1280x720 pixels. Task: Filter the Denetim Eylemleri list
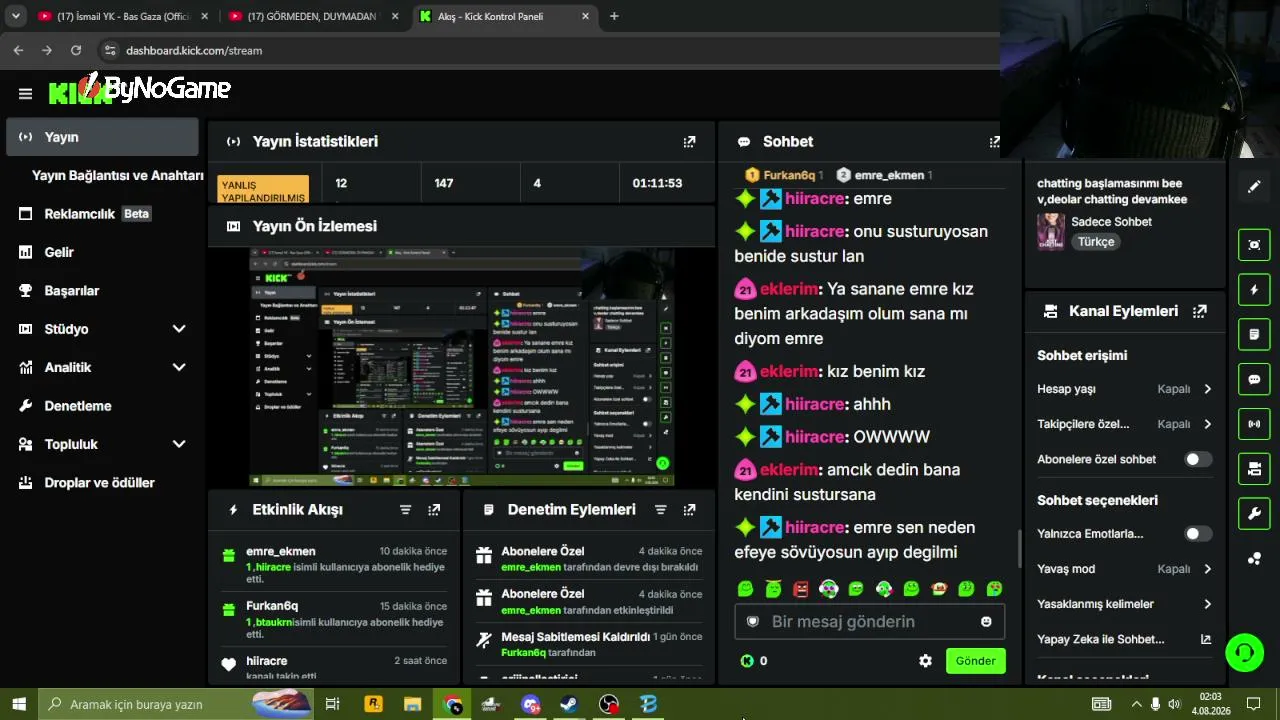tap(661, 510)
